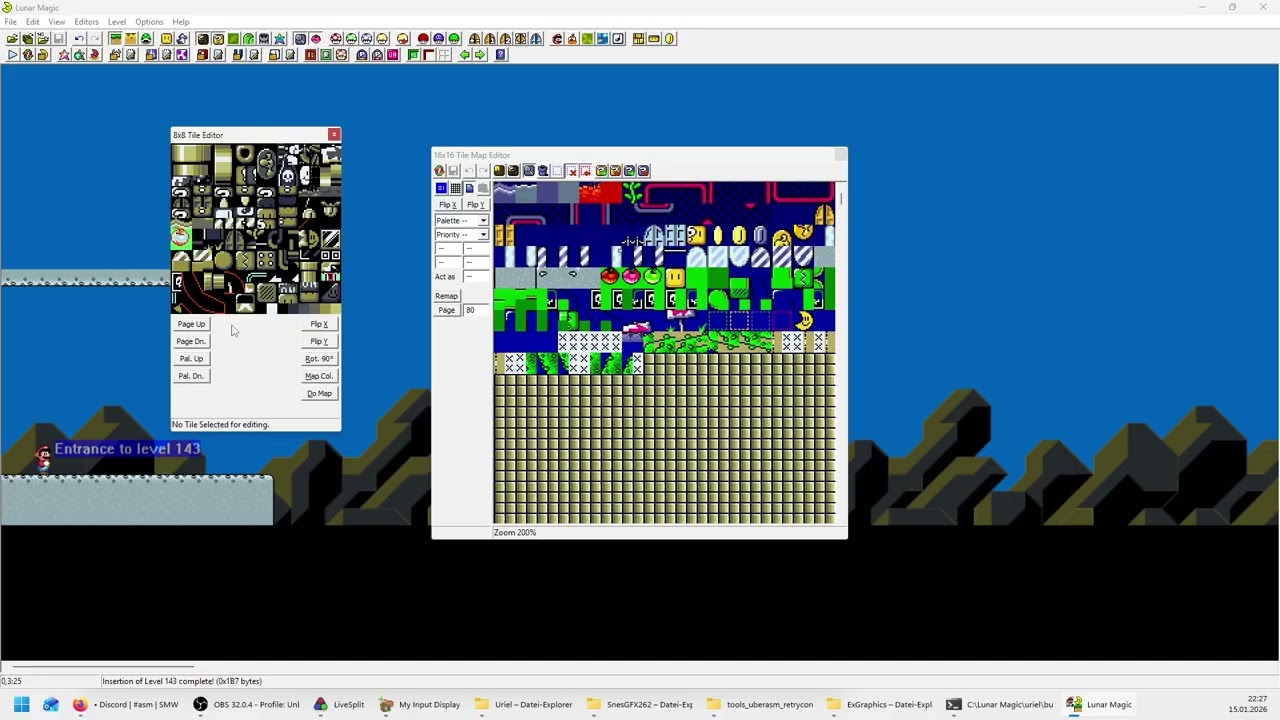1280x720 pixels.
Task: Open LiveSplit from the taskbar
Action: (x=340, y=704)
